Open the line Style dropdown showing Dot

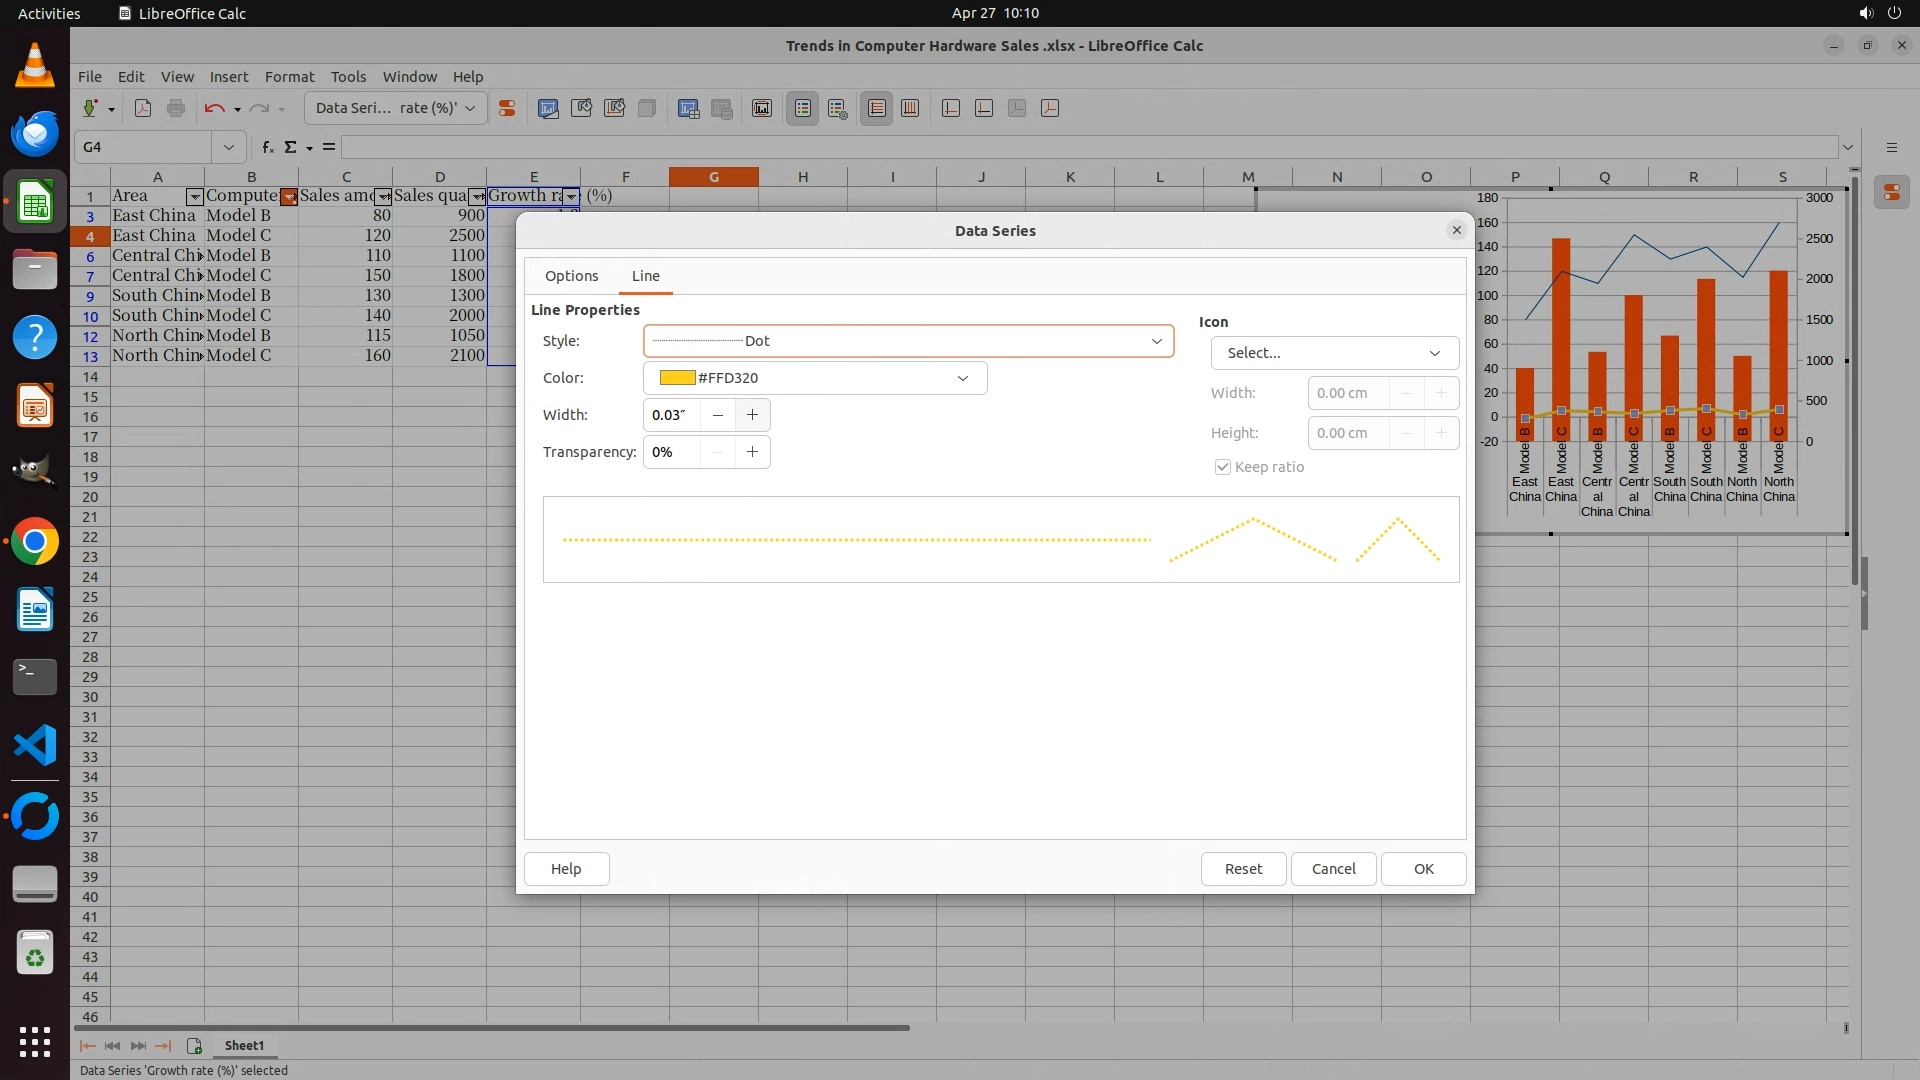pos(908,341)
